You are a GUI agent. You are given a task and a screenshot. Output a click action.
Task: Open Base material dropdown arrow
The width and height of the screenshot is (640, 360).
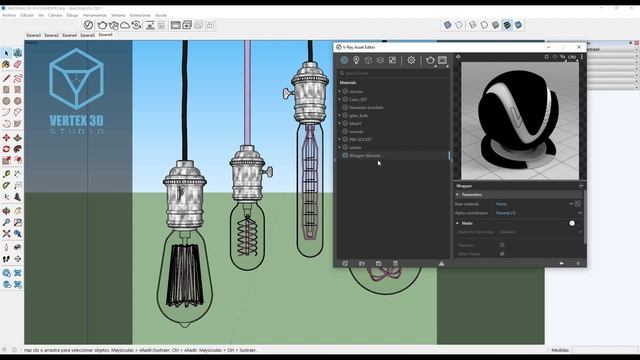tap(571, 204)
